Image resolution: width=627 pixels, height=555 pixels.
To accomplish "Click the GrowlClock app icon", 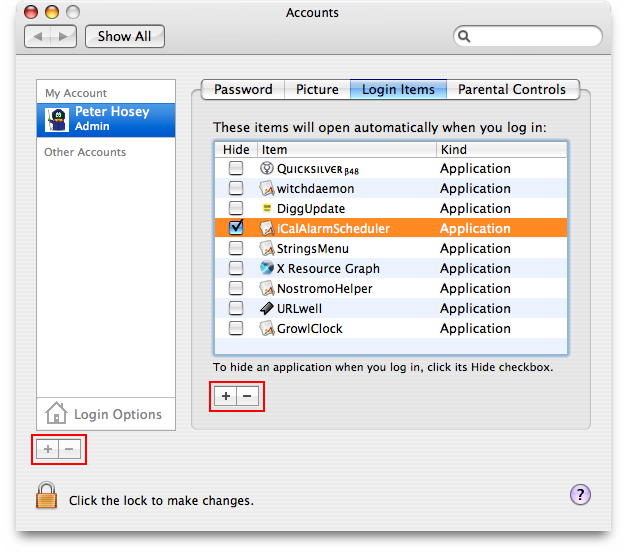I will (x=267, y=328).
